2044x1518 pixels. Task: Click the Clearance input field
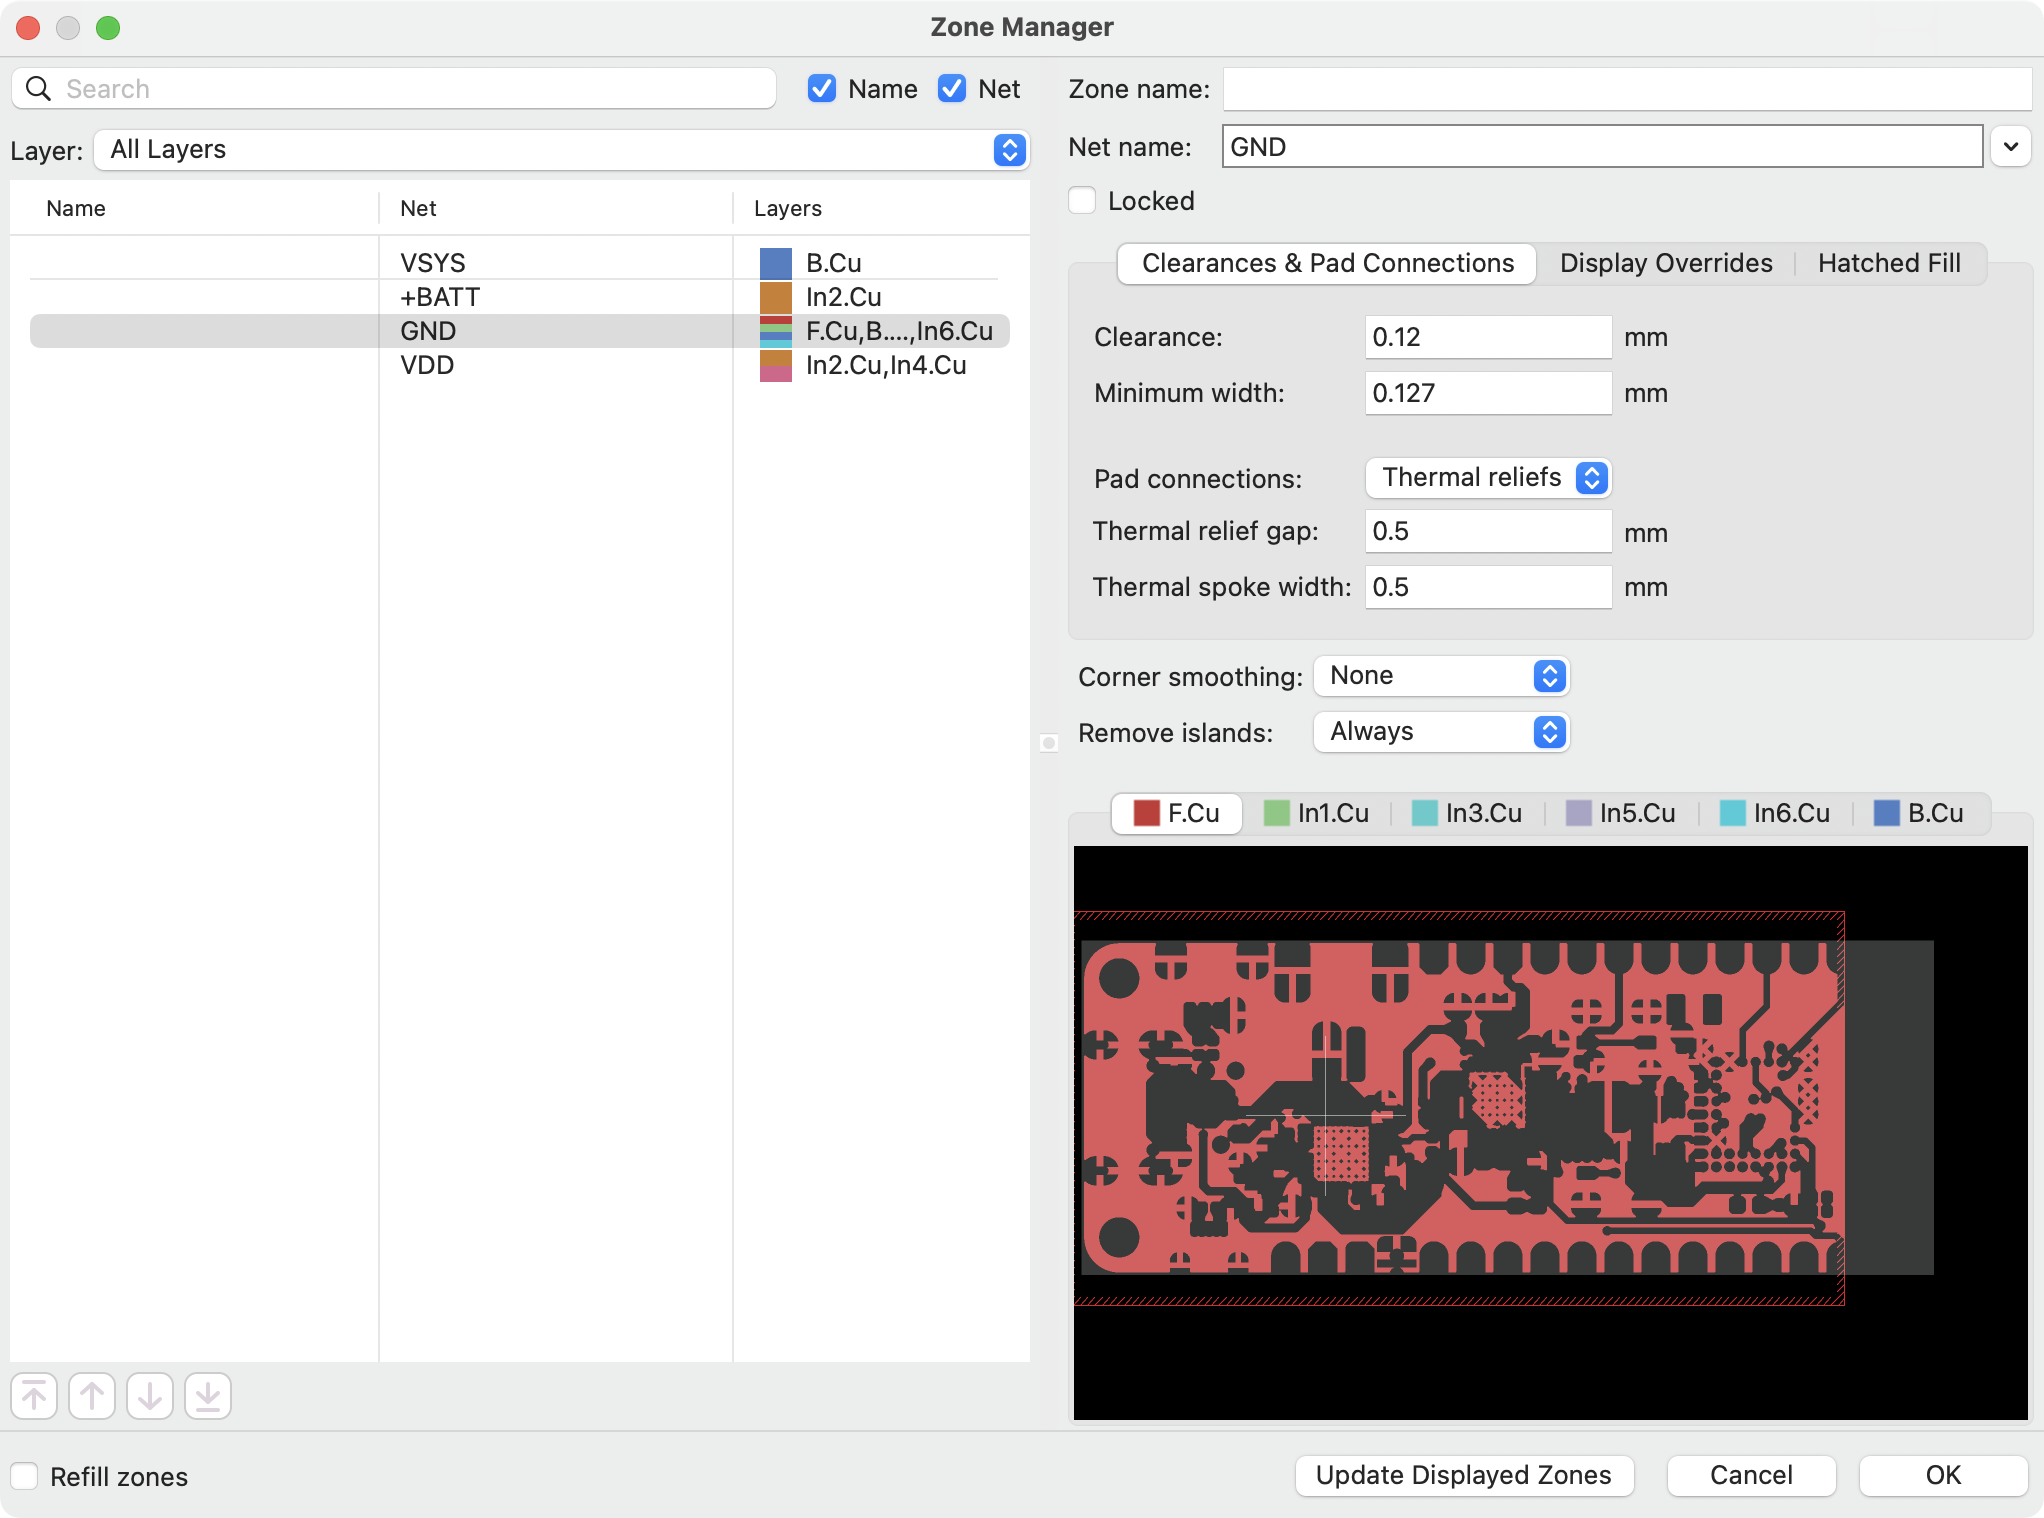pyautogui.click(x=1487, y=337)
